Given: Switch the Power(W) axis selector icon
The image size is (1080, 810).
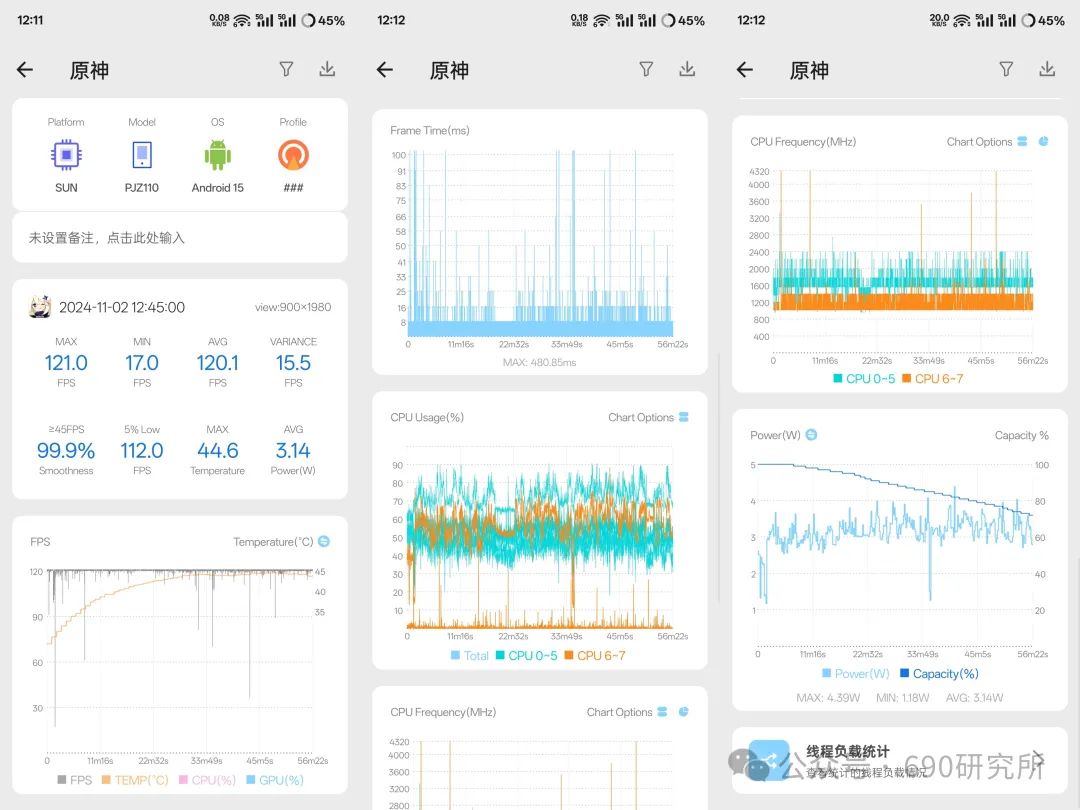Looking at the screenshot, I should pyautogui.click(x=811, y=435).
